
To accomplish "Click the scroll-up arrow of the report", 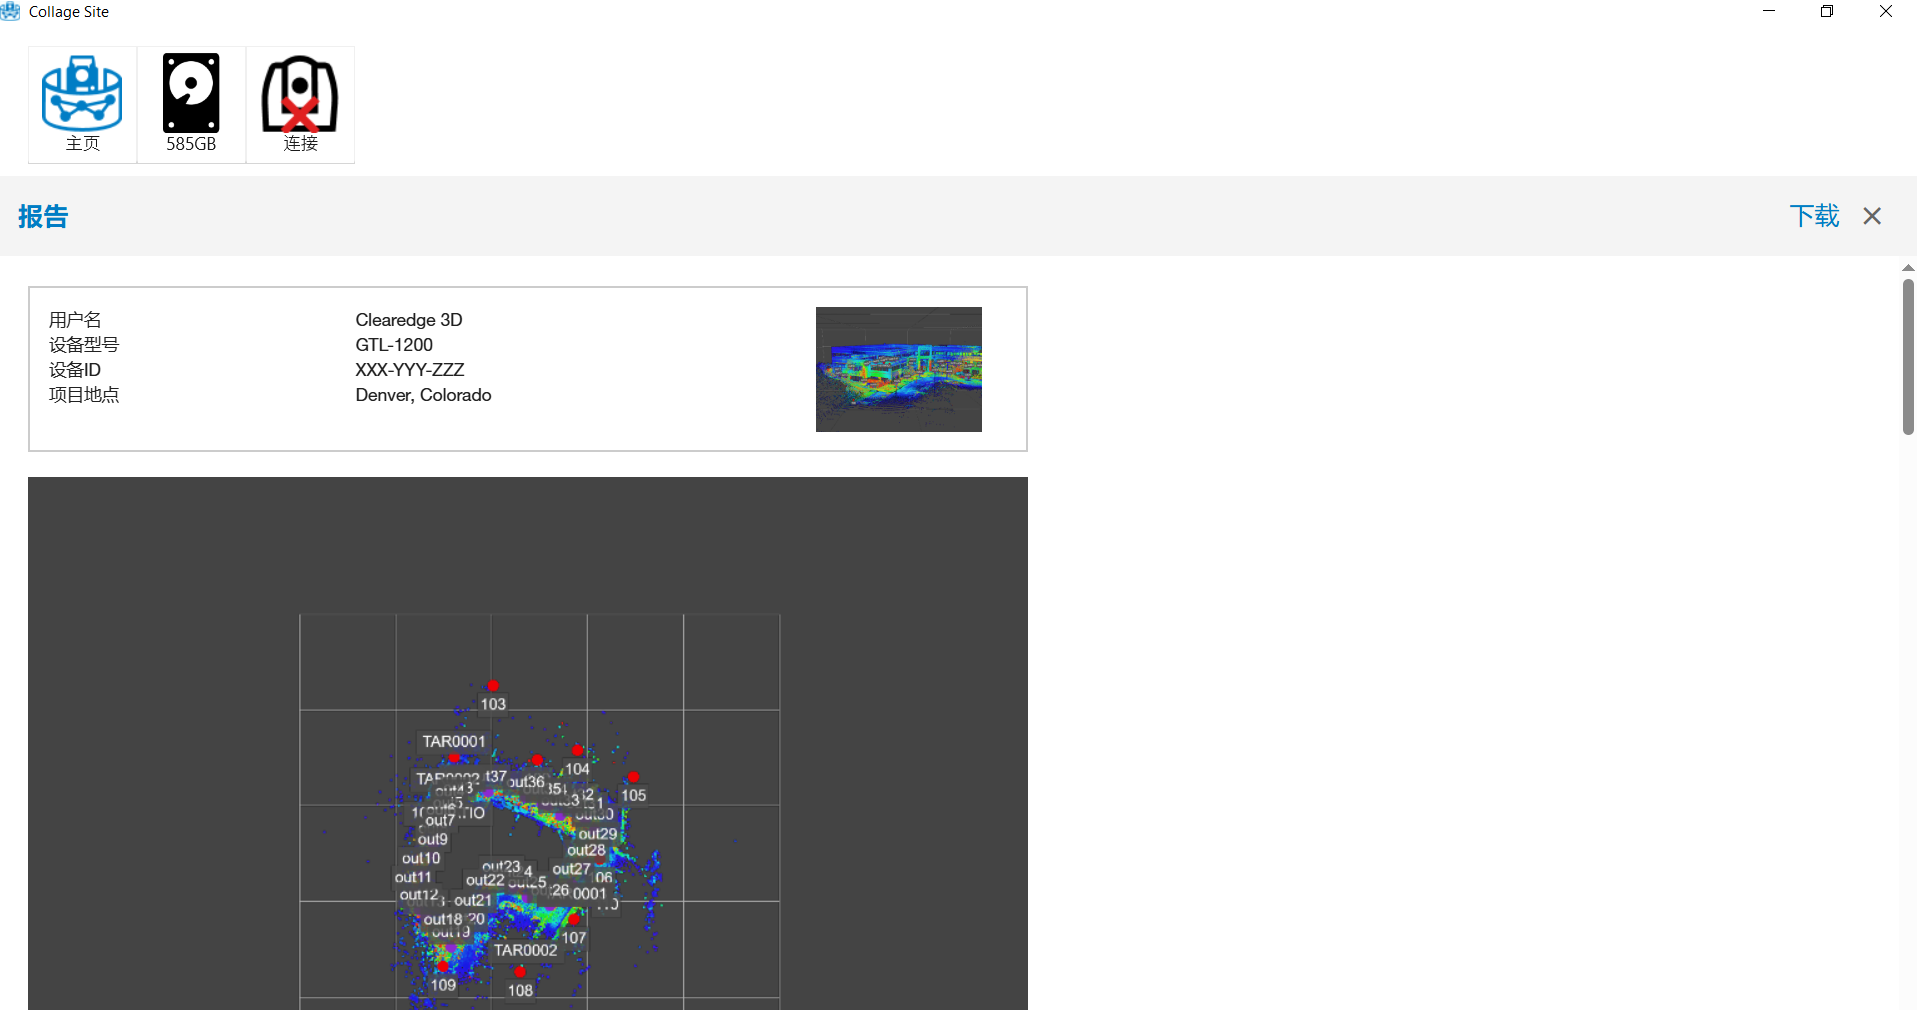I will pos(1908,268).
